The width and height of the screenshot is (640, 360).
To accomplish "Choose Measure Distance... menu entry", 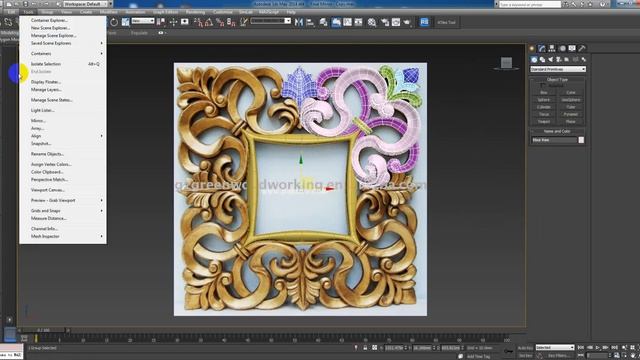I will 63,218.
